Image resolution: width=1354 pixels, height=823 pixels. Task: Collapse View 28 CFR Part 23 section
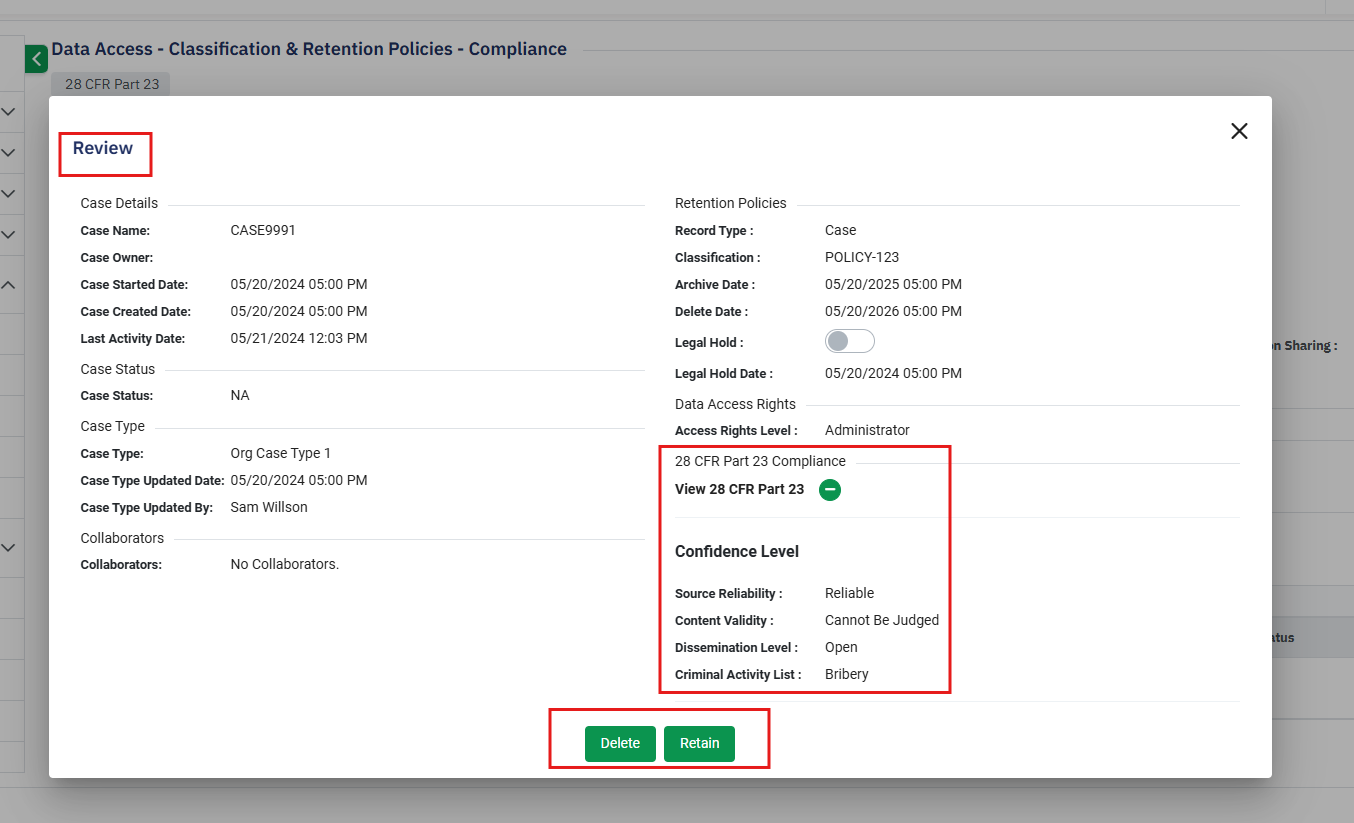[x=830, y=490]
